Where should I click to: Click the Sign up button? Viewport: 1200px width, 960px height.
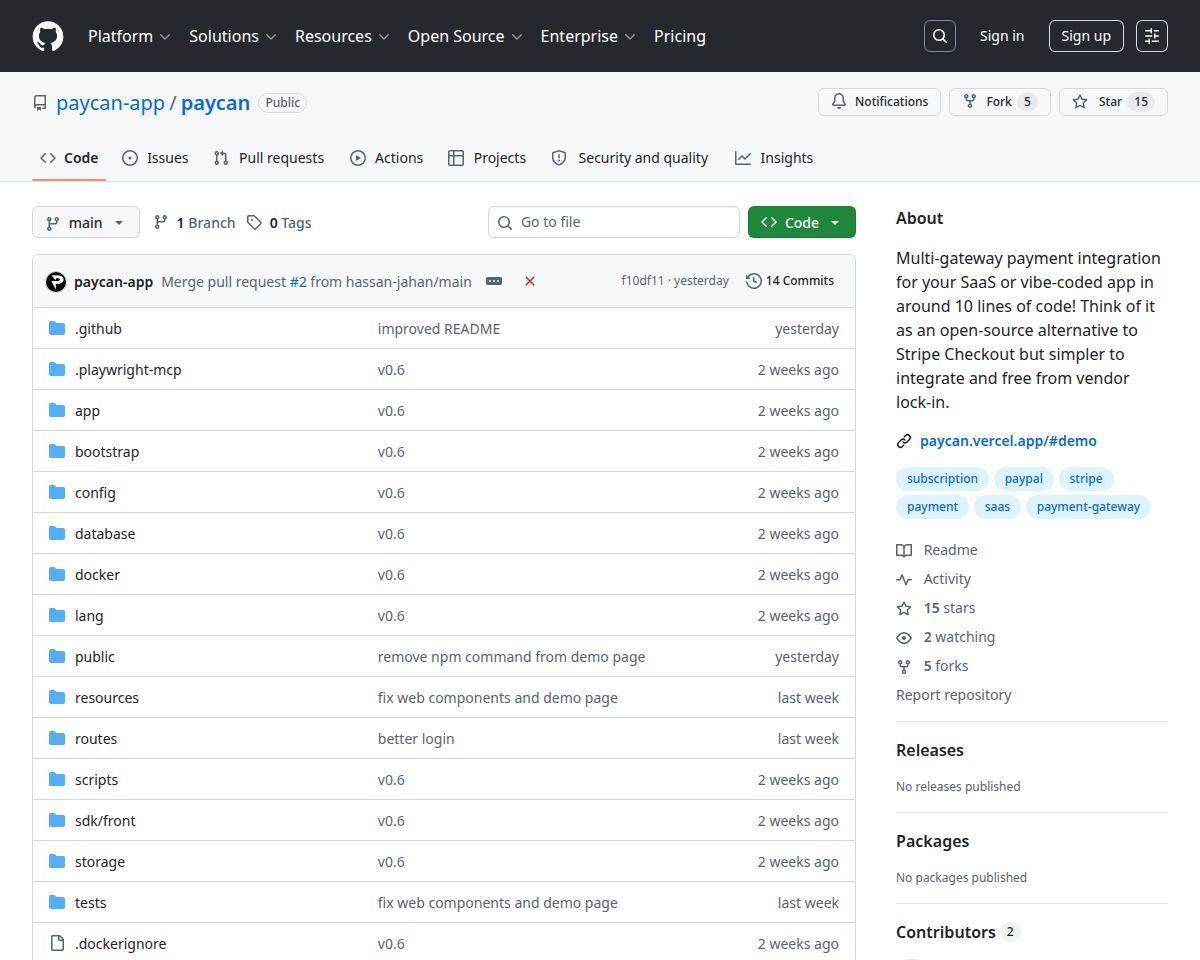tap(1086, 36)
